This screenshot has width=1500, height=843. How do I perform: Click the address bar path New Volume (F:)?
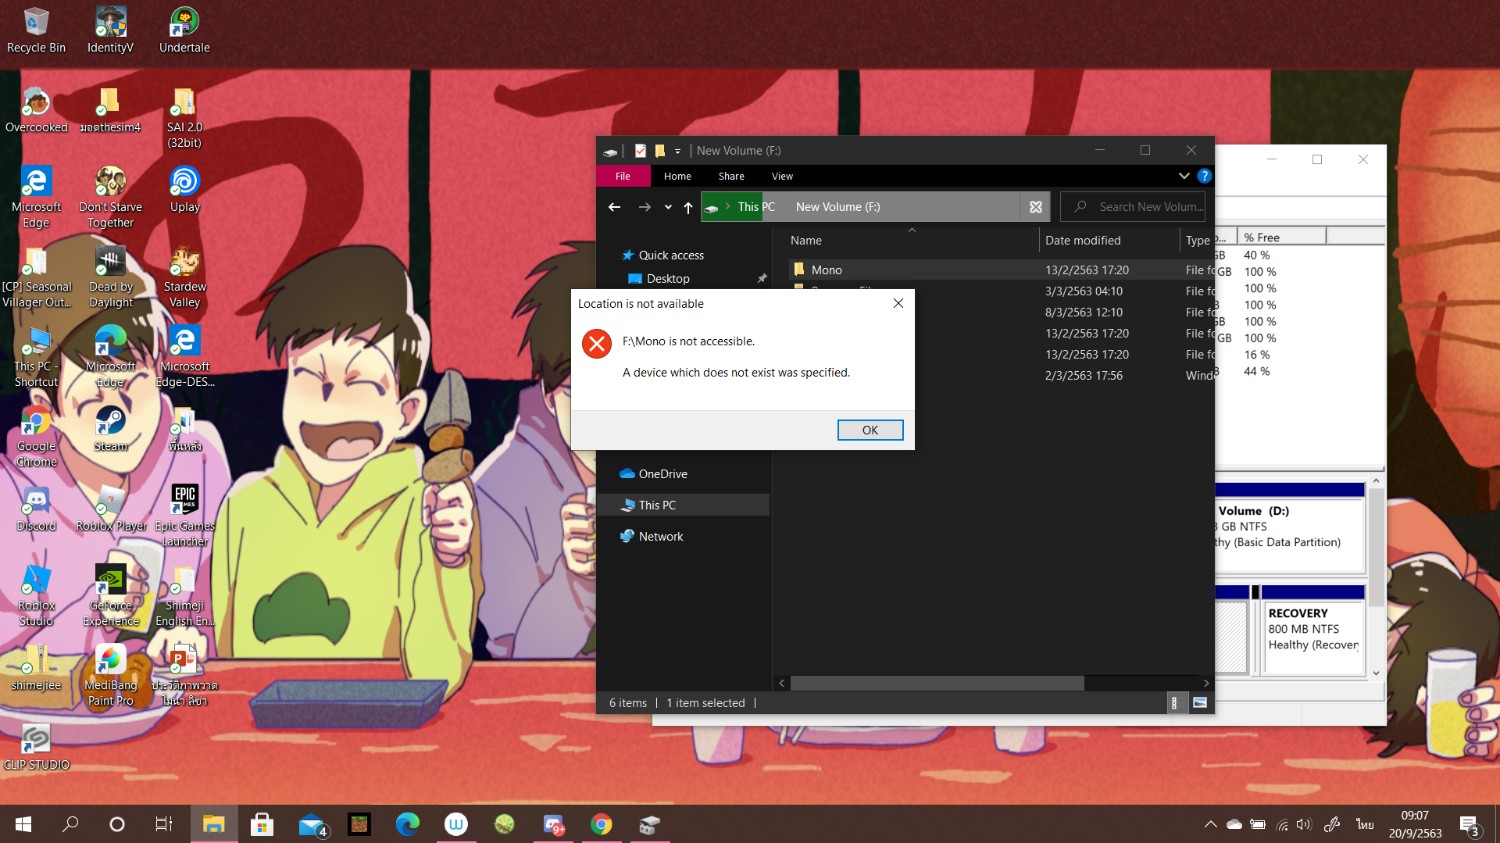[x=838, y=207]
